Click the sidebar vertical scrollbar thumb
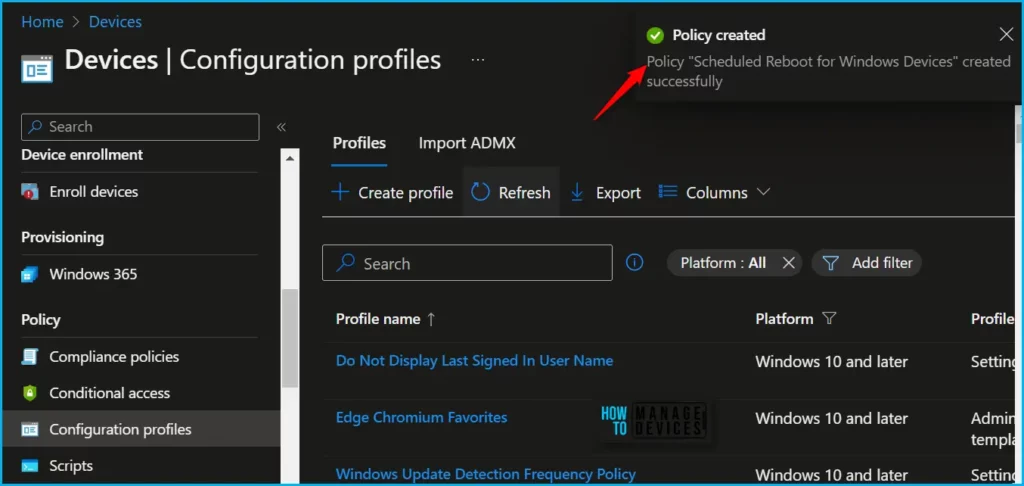The height and width of the screenshot is (486, 1024). point(289,338)
